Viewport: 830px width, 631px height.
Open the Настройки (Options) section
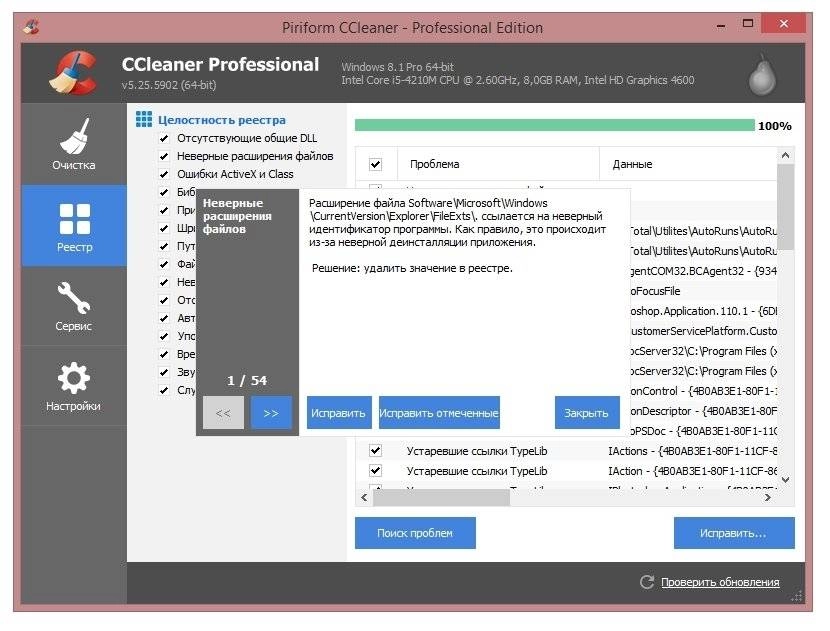point(74,386)
